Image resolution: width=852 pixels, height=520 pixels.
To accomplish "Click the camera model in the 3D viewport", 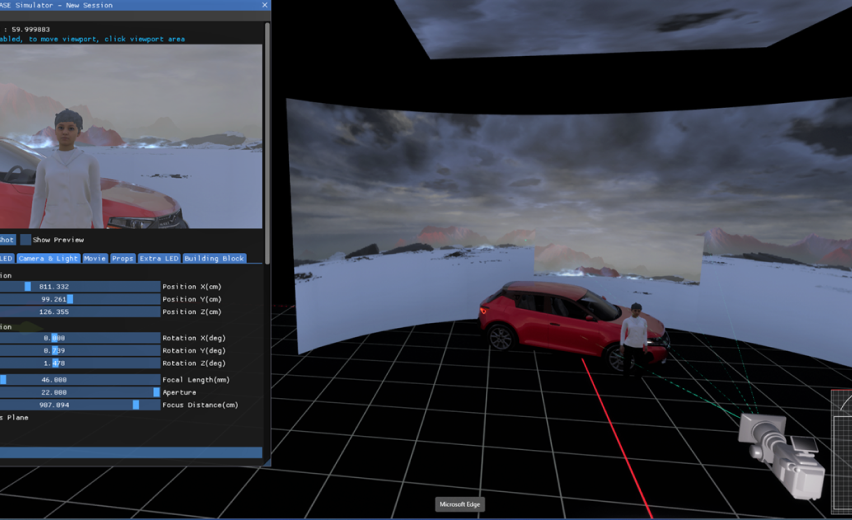I will (x=780, y=445).
